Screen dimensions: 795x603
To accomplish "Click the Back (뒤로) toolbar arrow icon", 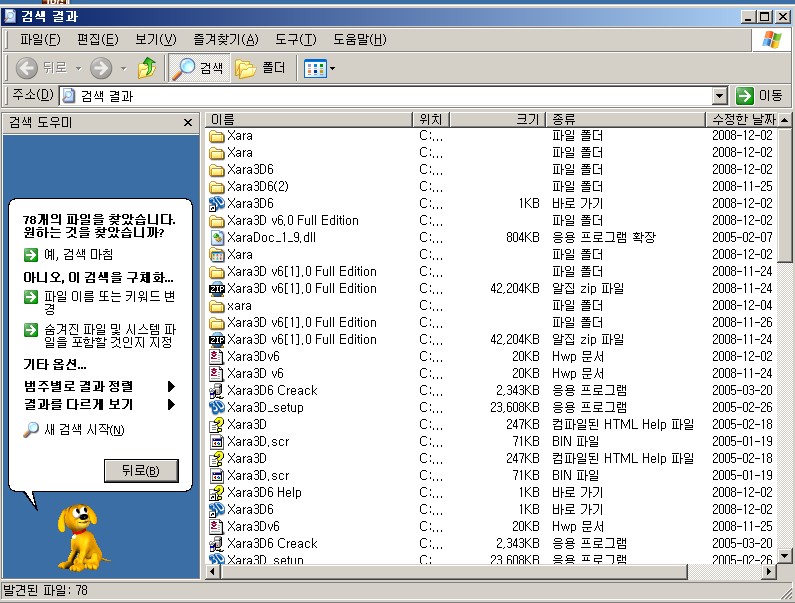I will (x=26, y=68).
